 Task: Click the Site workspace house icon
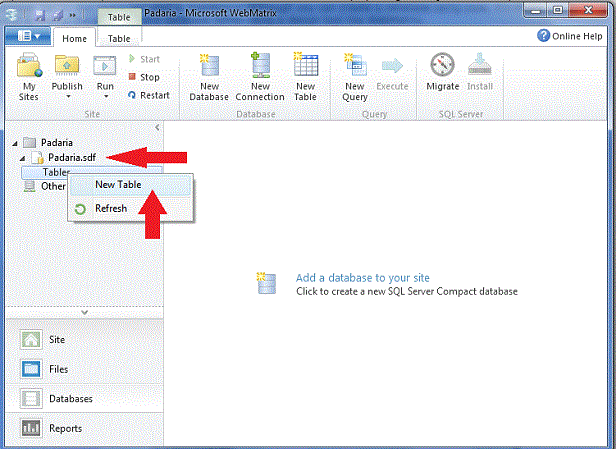coord(31,339)
